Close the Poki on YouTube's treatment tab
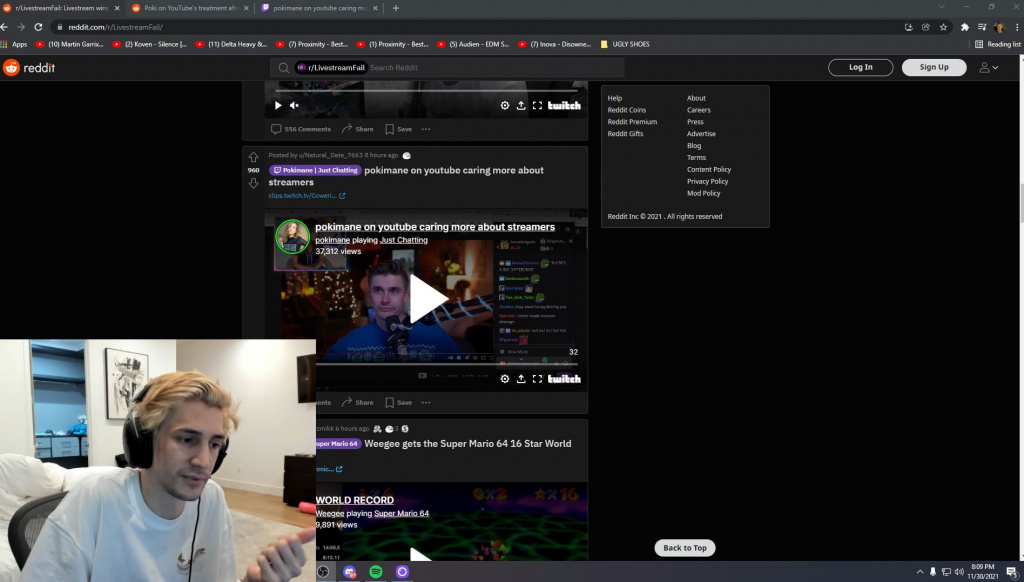Image resolution: width=1024 pixels, height=582 pixels. [246, 8]
